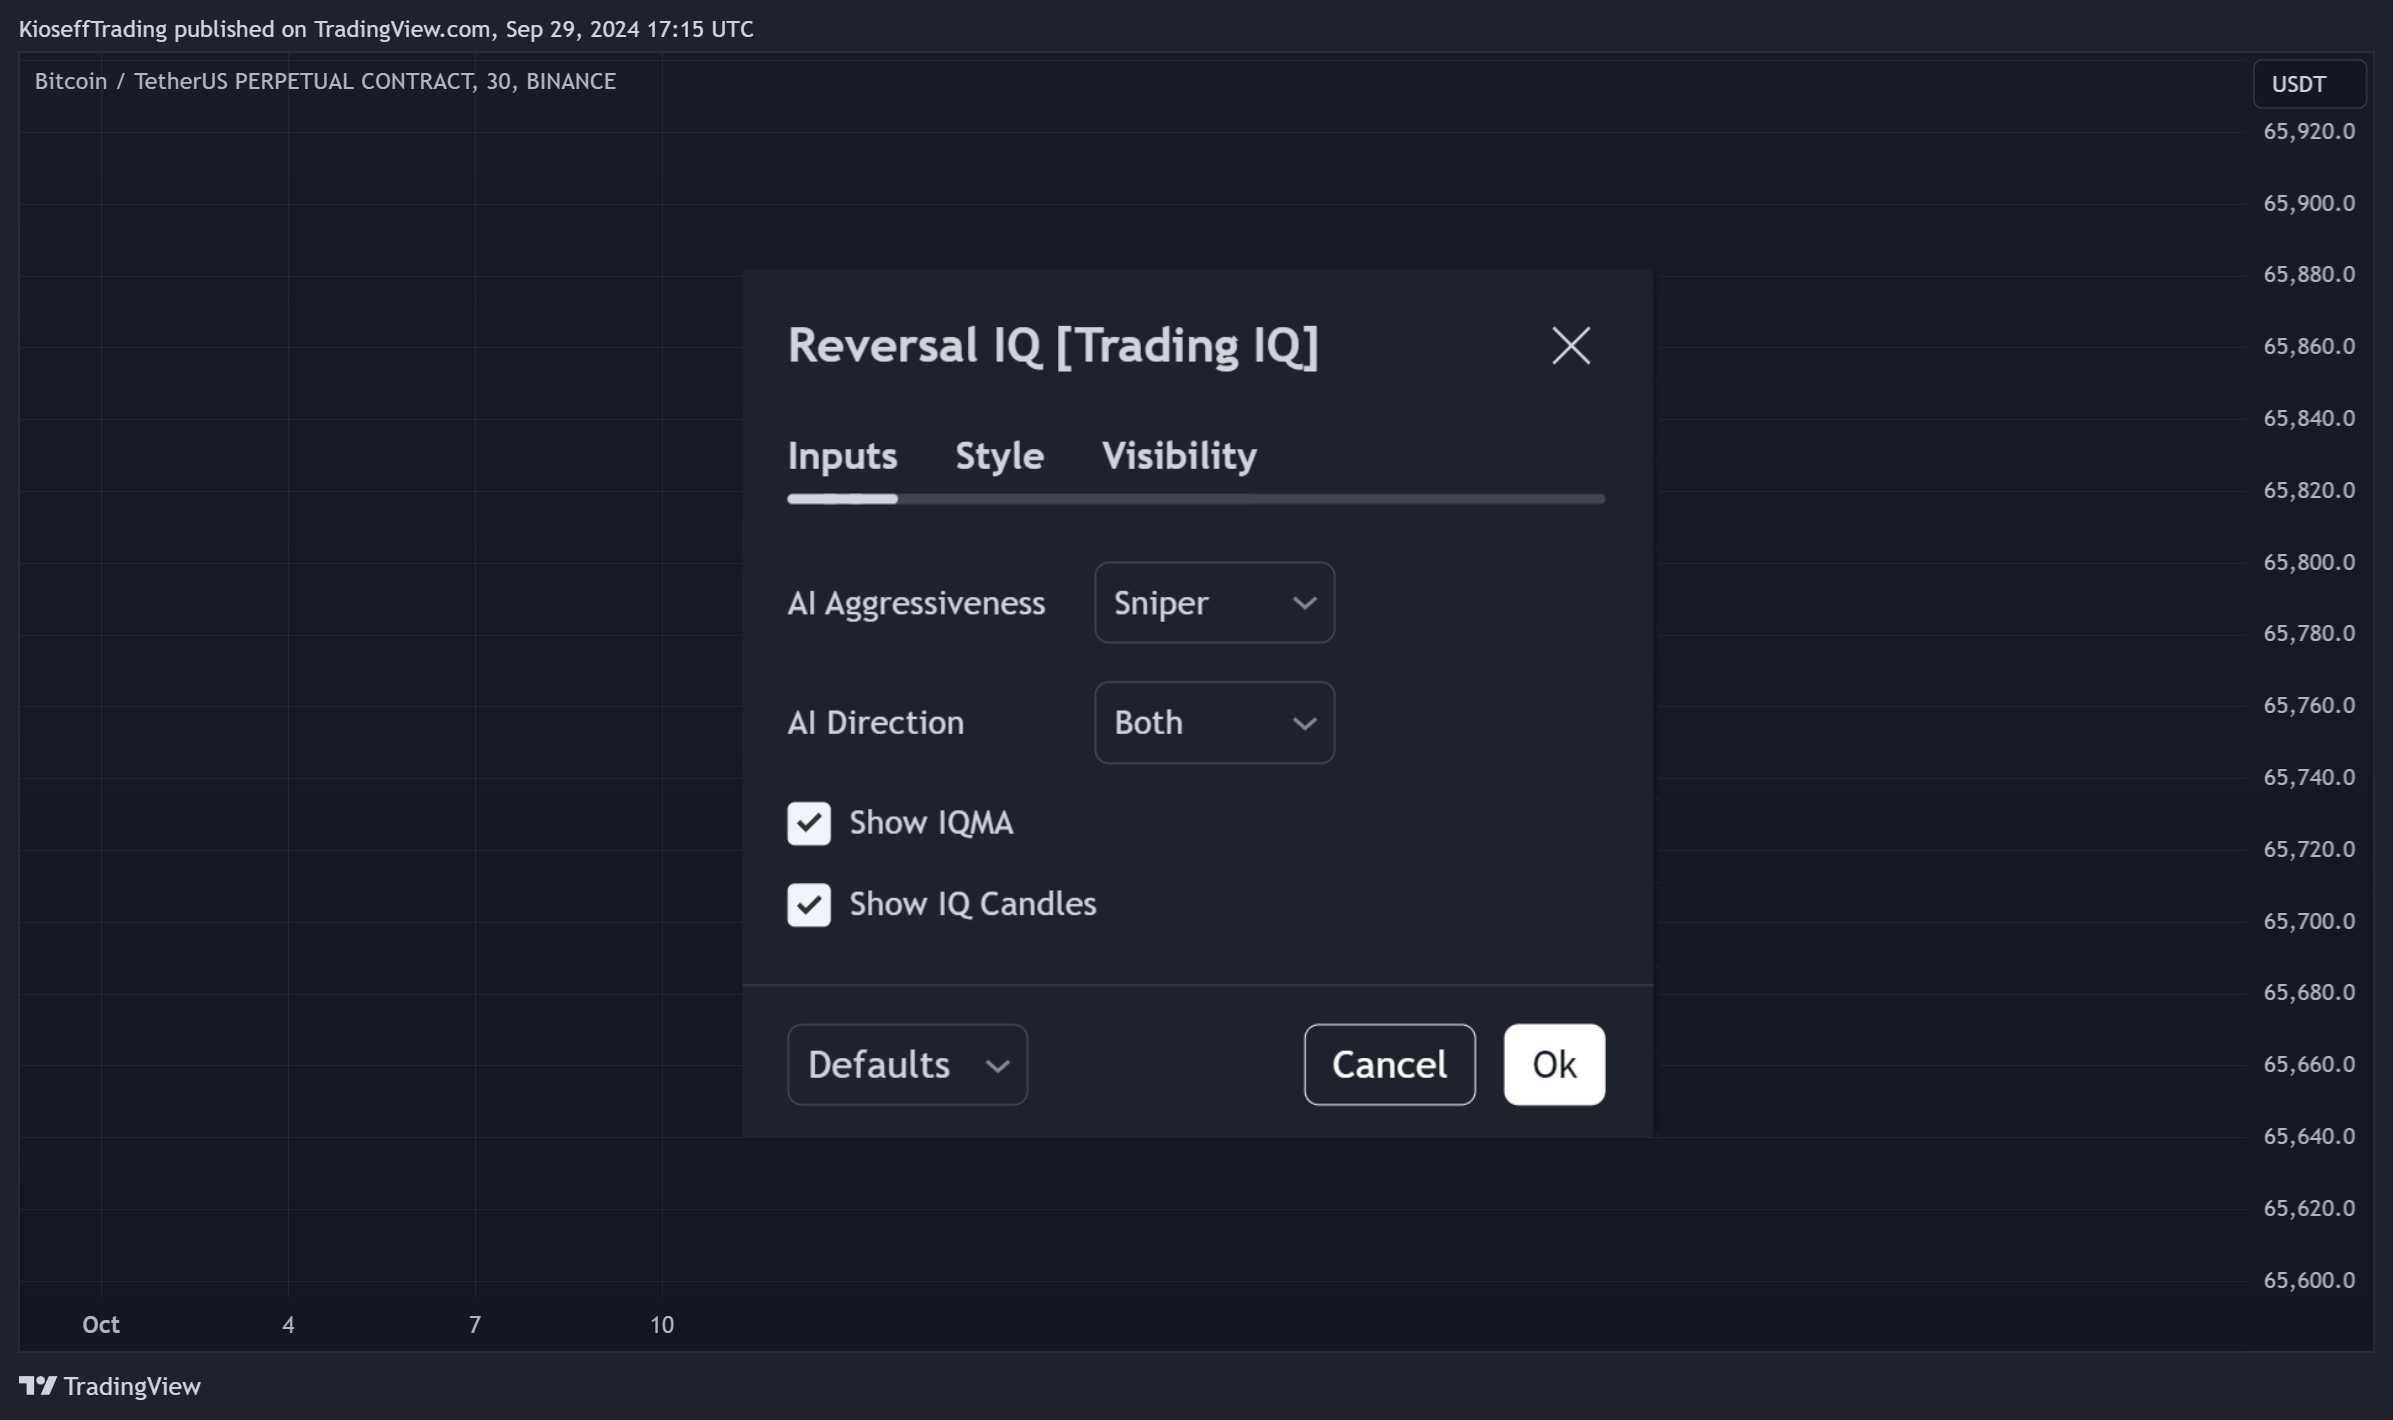
Task: Click the AI Direction label
Action: (x=876, y=723)
